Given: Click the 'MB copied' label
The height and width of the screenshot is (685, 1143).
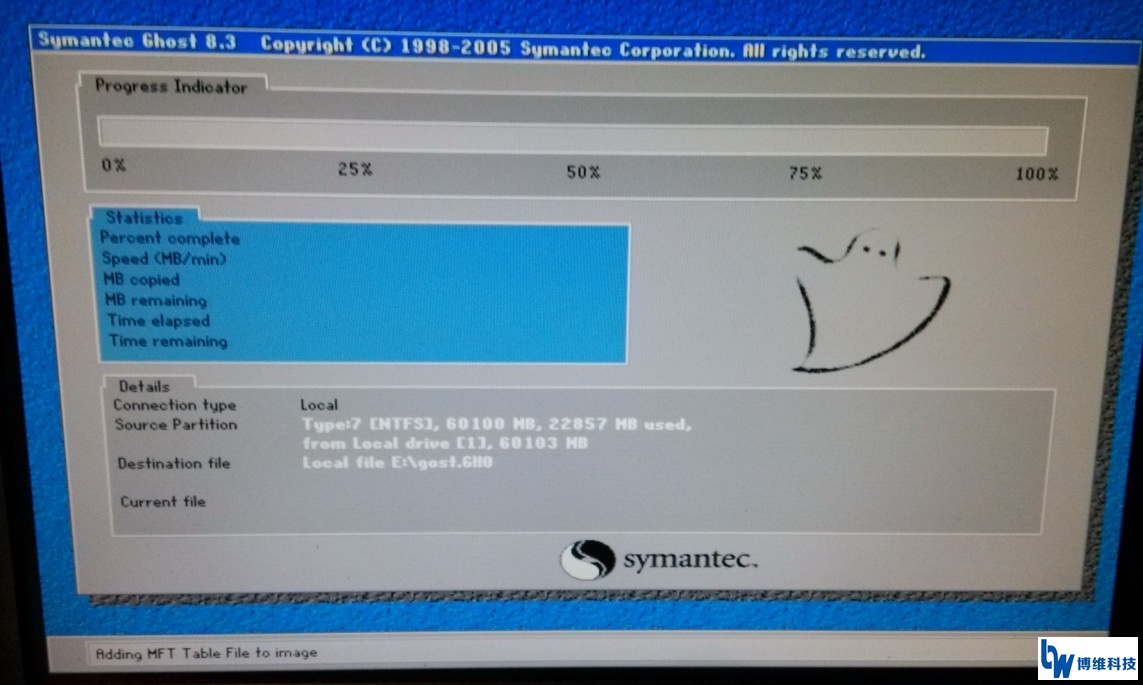Looking at the screenshot, I should pyautogui.click(x=141, y=279).
